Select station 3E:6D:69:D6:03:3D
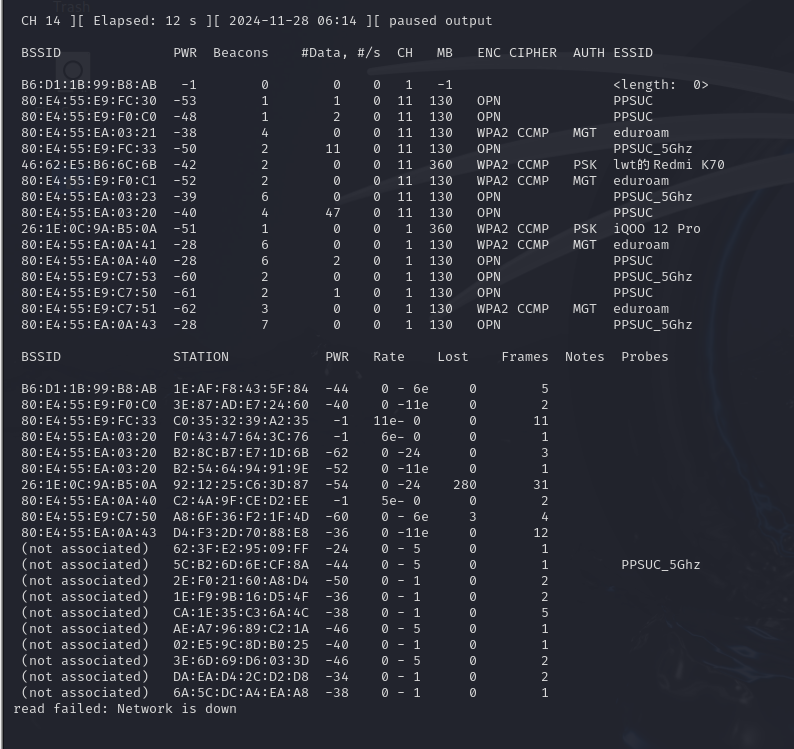The width and height of the screenshot is (794, 749). (x=241, y=661)
